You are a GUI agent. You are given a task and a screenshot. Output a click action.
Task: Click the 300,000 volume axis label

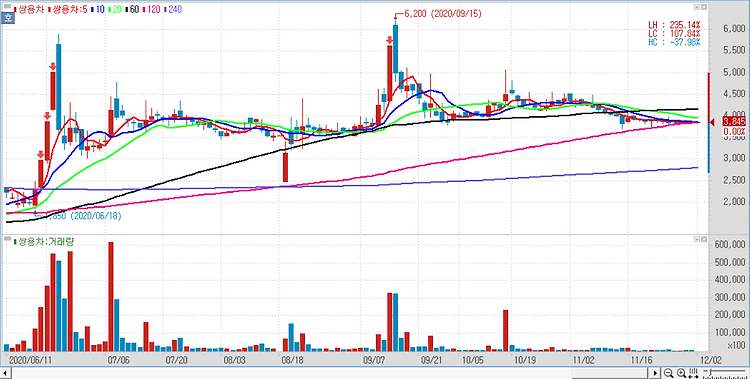click(x=729, y=297)
